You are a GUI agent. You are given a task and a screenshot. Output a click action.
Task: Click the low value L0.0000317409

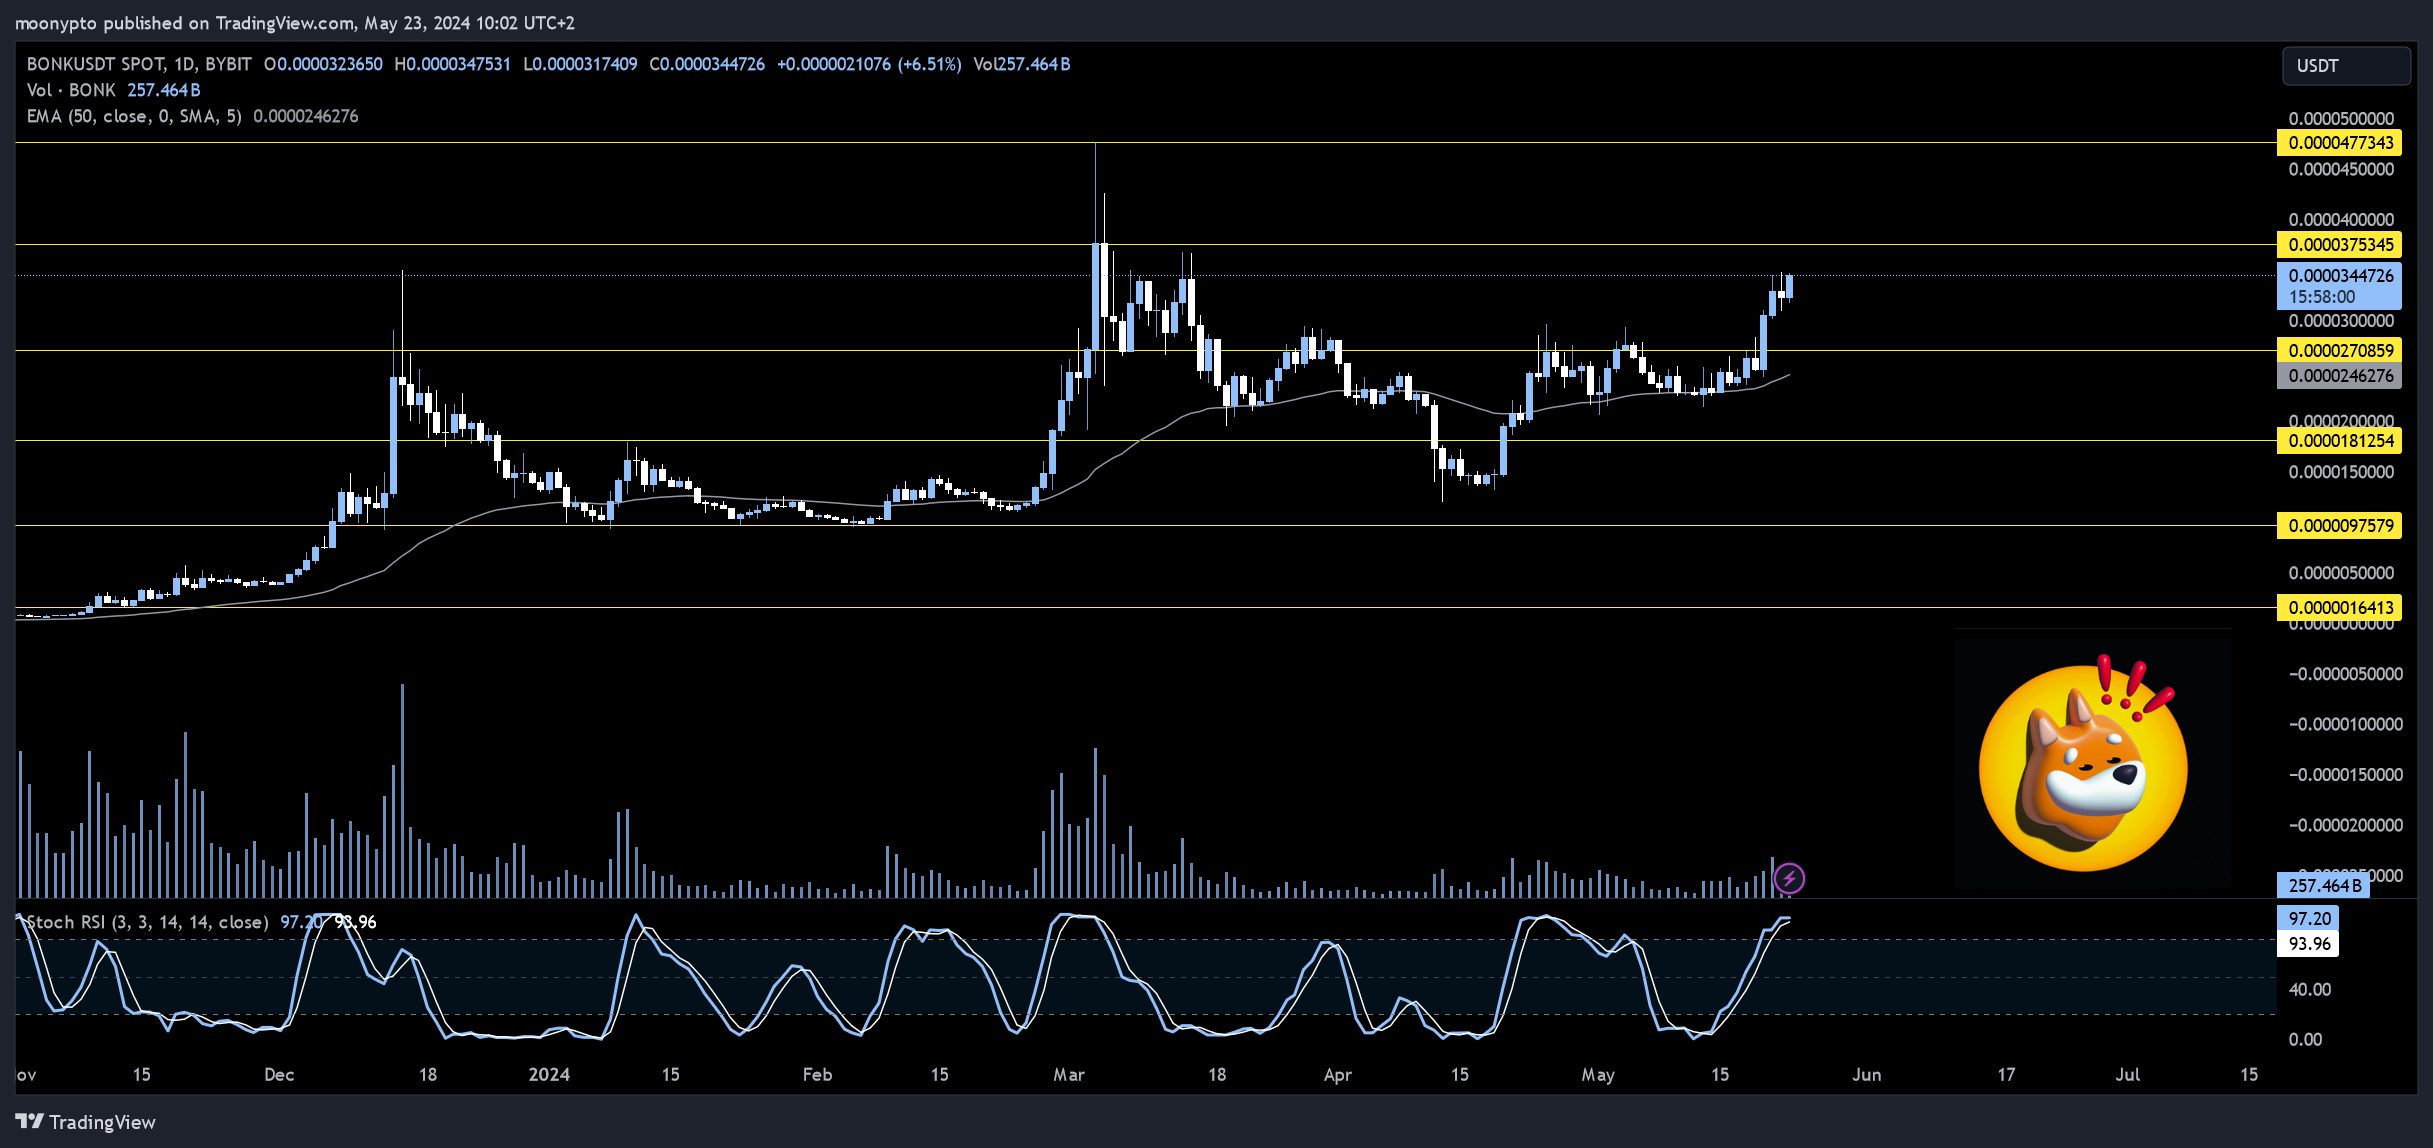click(580, 64)
